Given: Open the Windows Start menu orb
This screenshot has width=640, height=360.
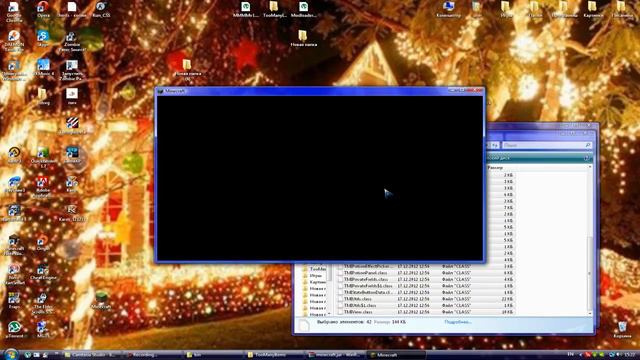Looking at the screenshot, I should click(x=11, y=355).
